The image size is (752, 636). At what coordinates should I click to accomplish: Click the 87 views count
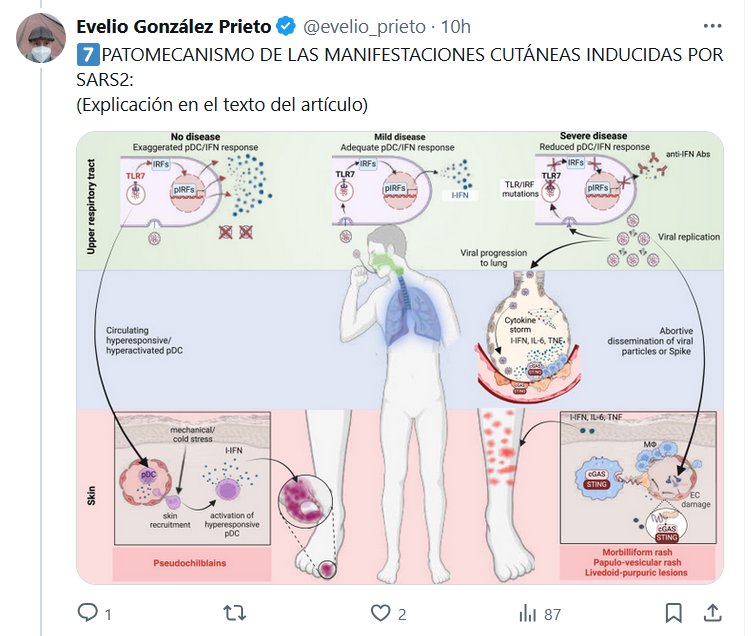coord(552,614)
